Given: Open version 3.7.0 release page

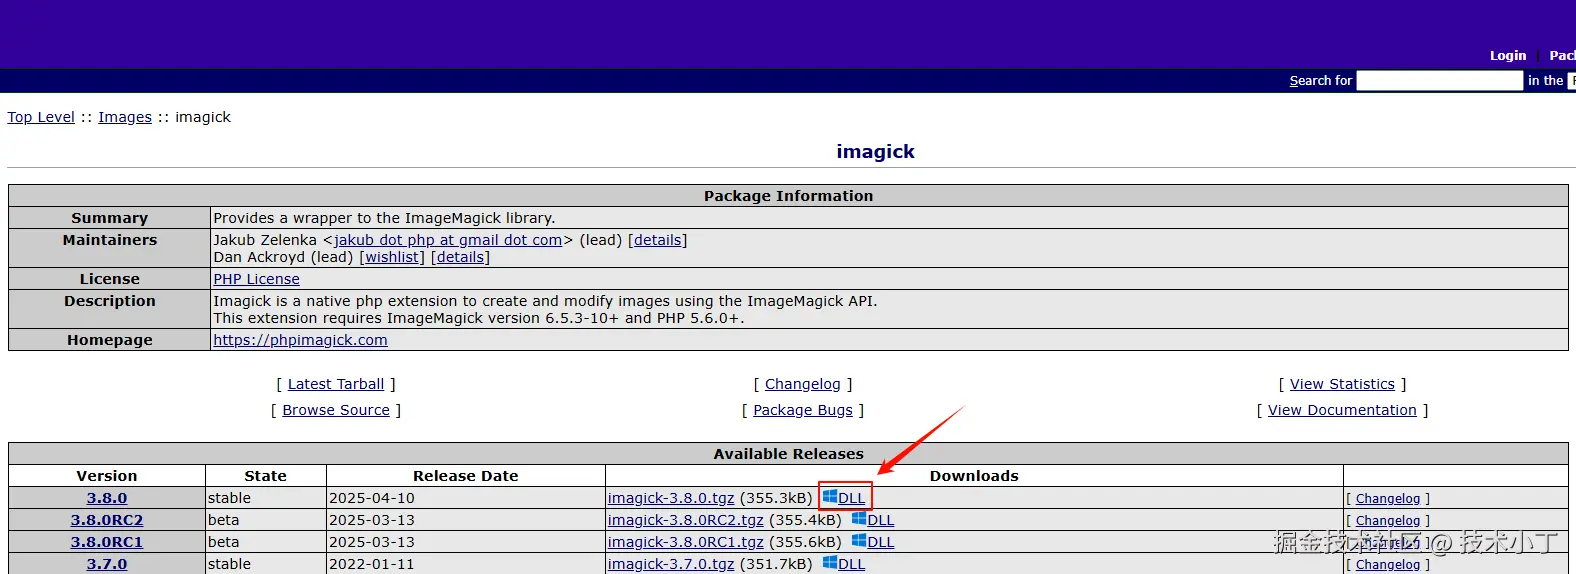Looking at the screenshot, I should pos(107,564).
